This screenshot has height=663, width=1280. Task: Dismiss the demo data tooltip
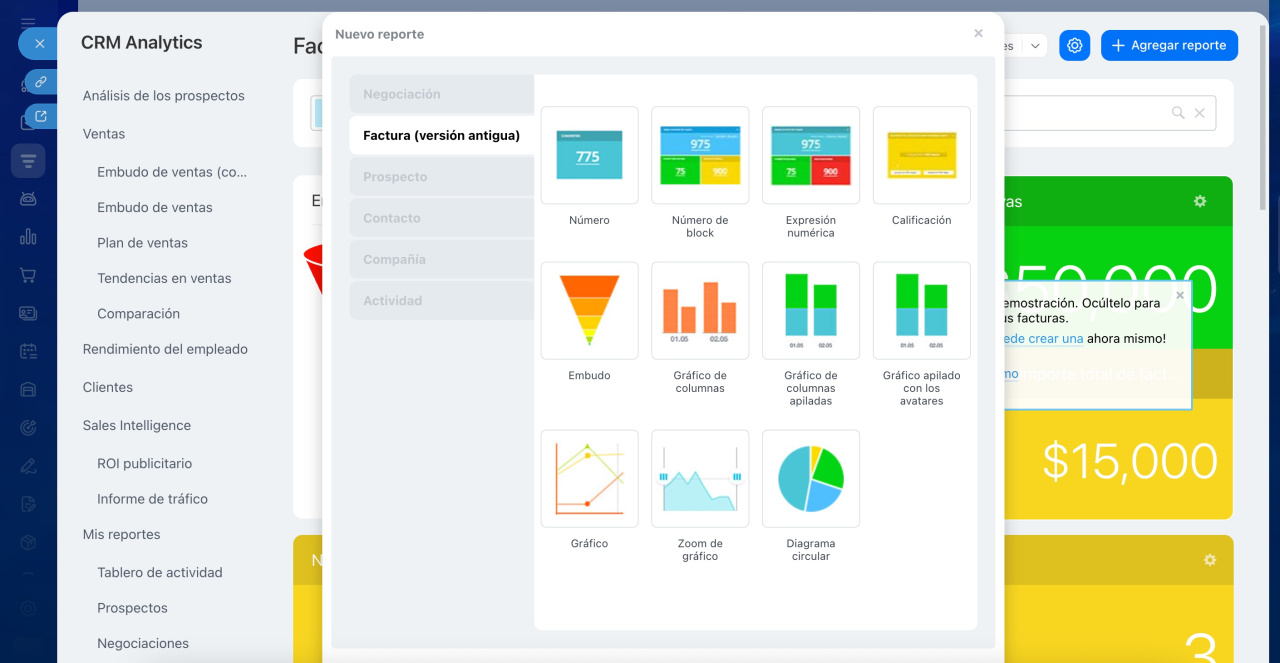pos(1180,295)
